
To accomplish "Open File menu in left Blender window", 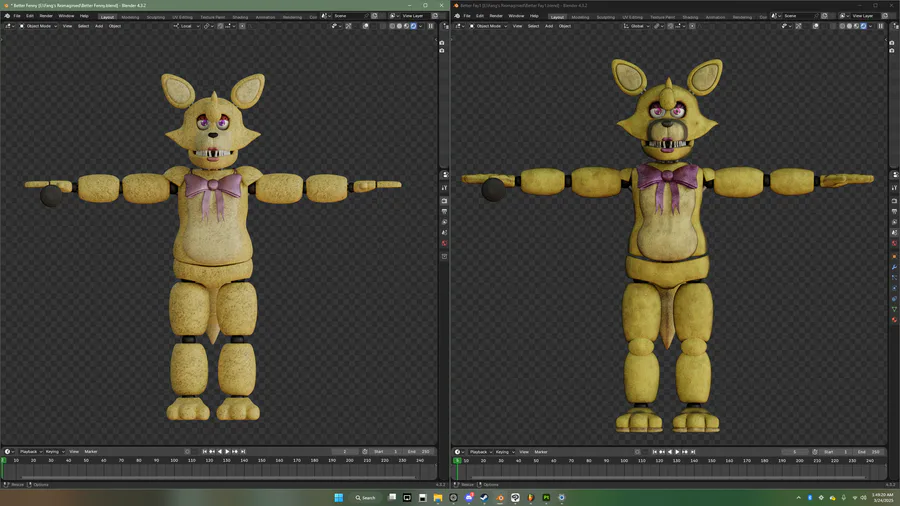I will [x=17, y=16].
